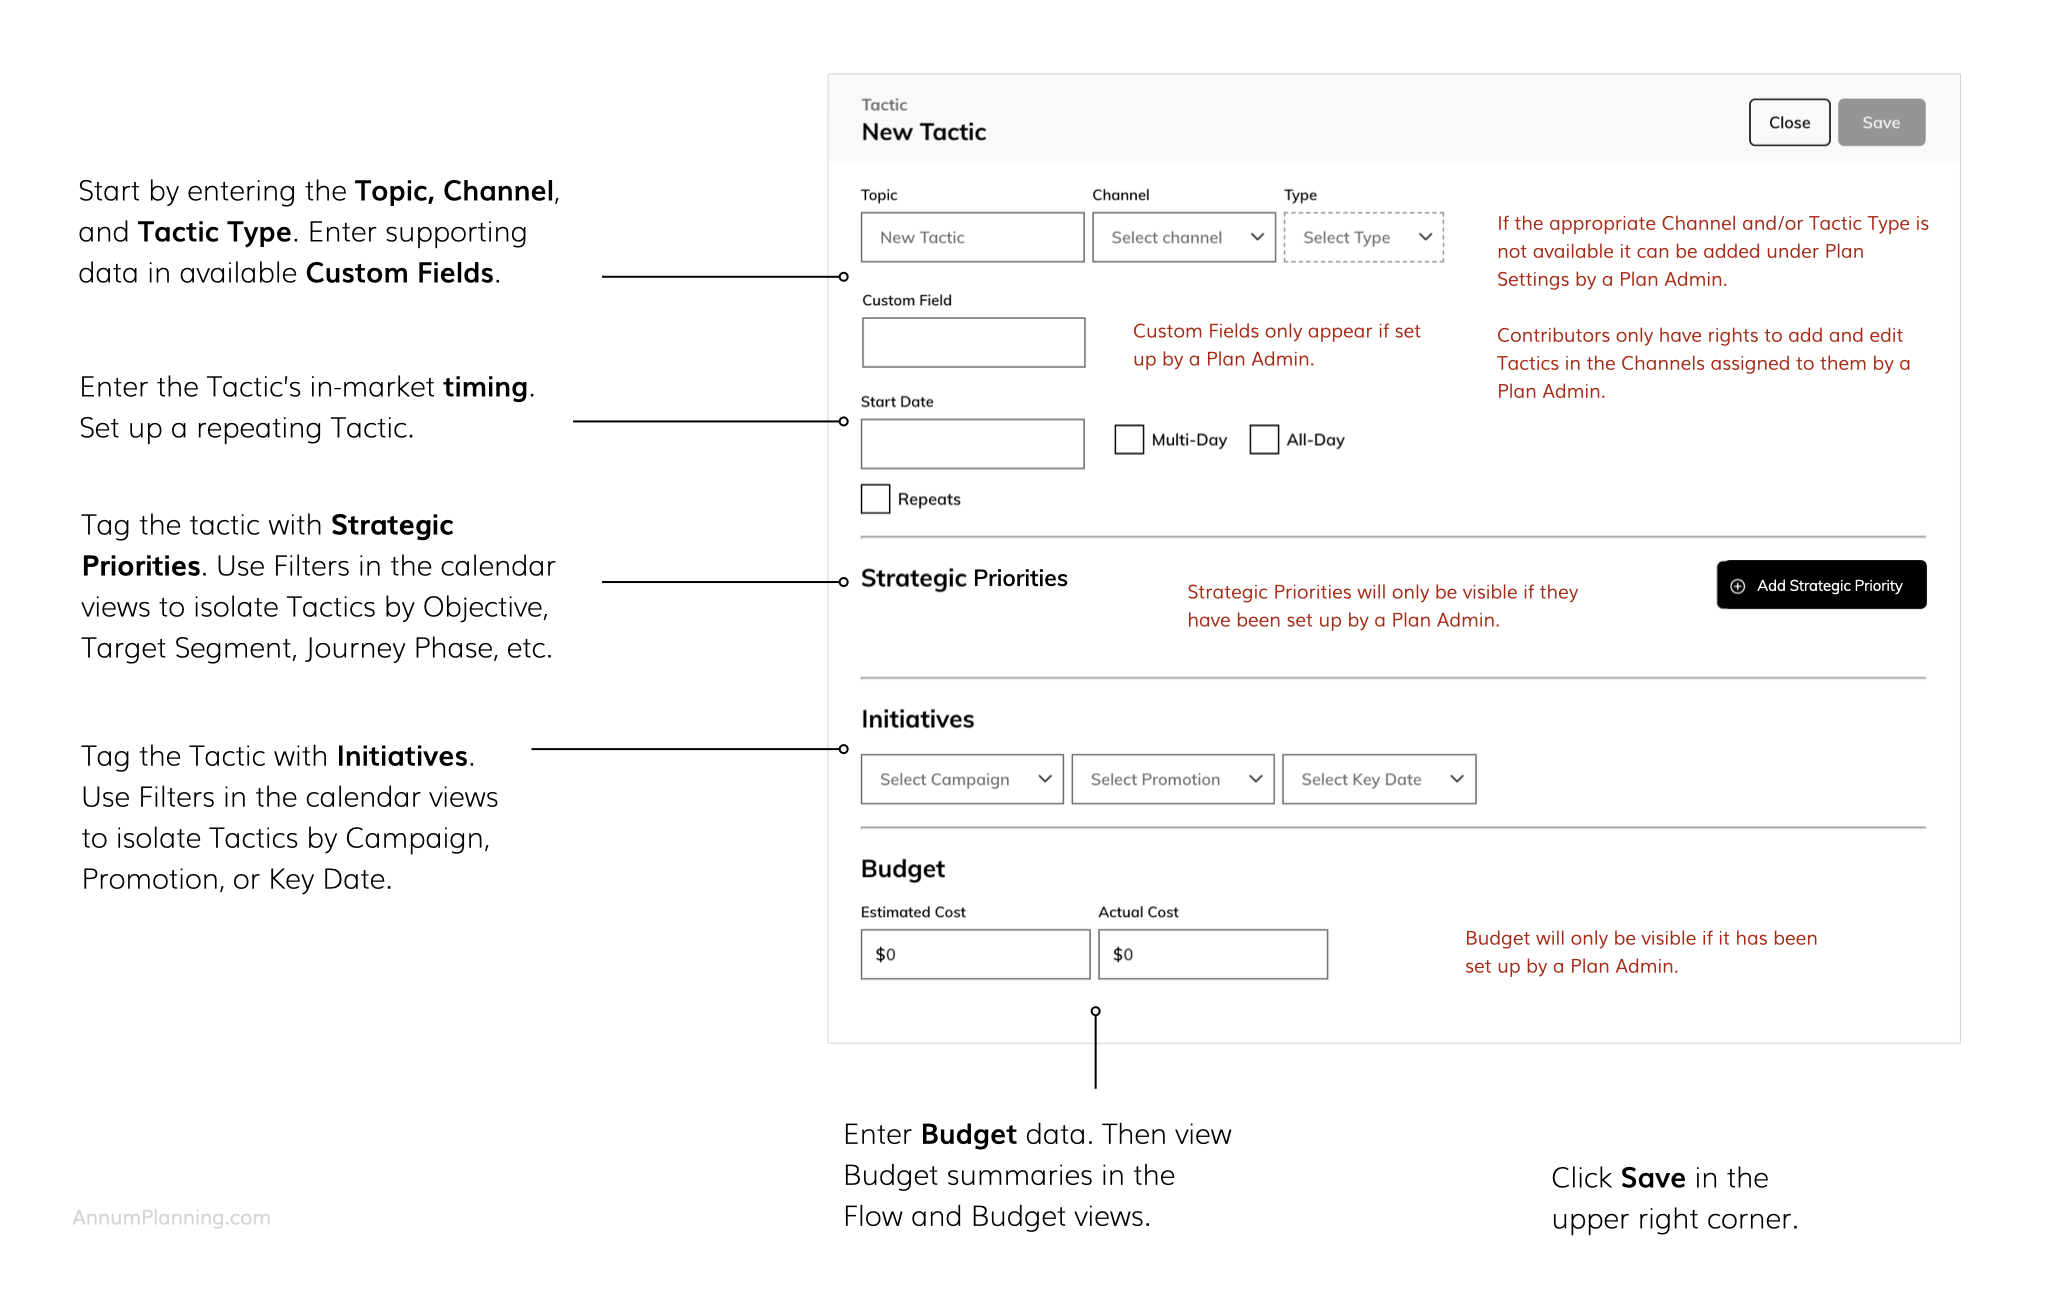Click the Select Promotion chevron arrow
Screen dimensions: 2048x1298
click(x=1255, y=779)
